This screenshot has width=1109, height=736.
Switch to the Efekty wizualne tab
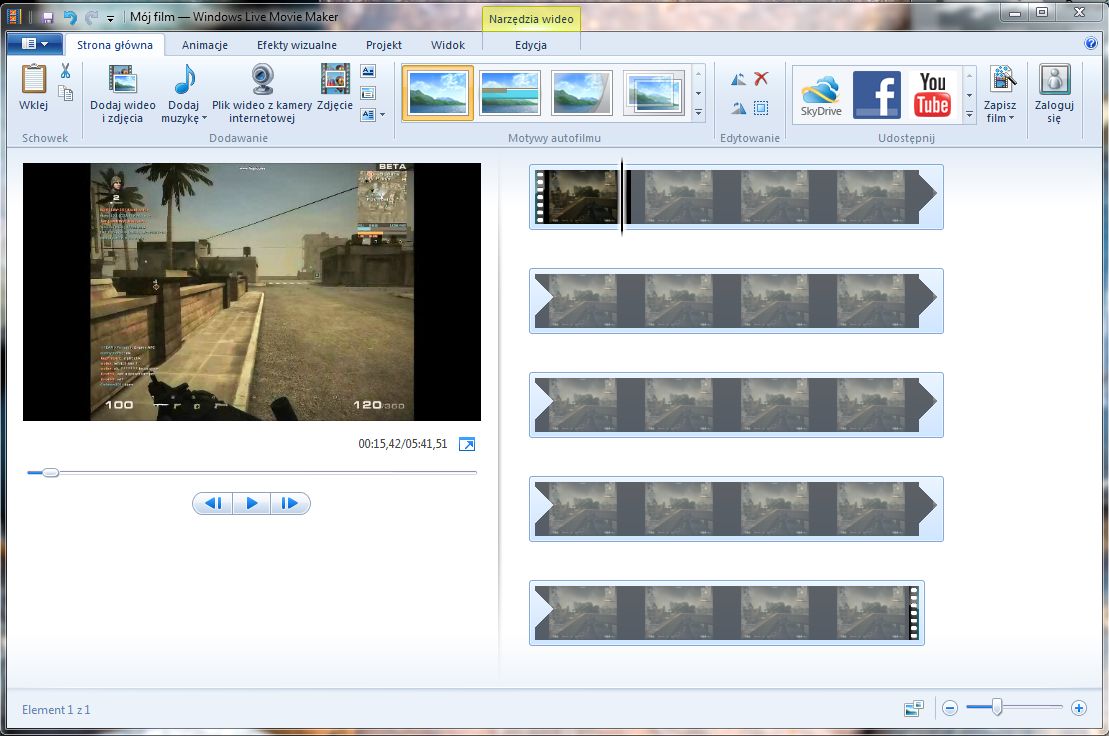(x=296, y=45)
